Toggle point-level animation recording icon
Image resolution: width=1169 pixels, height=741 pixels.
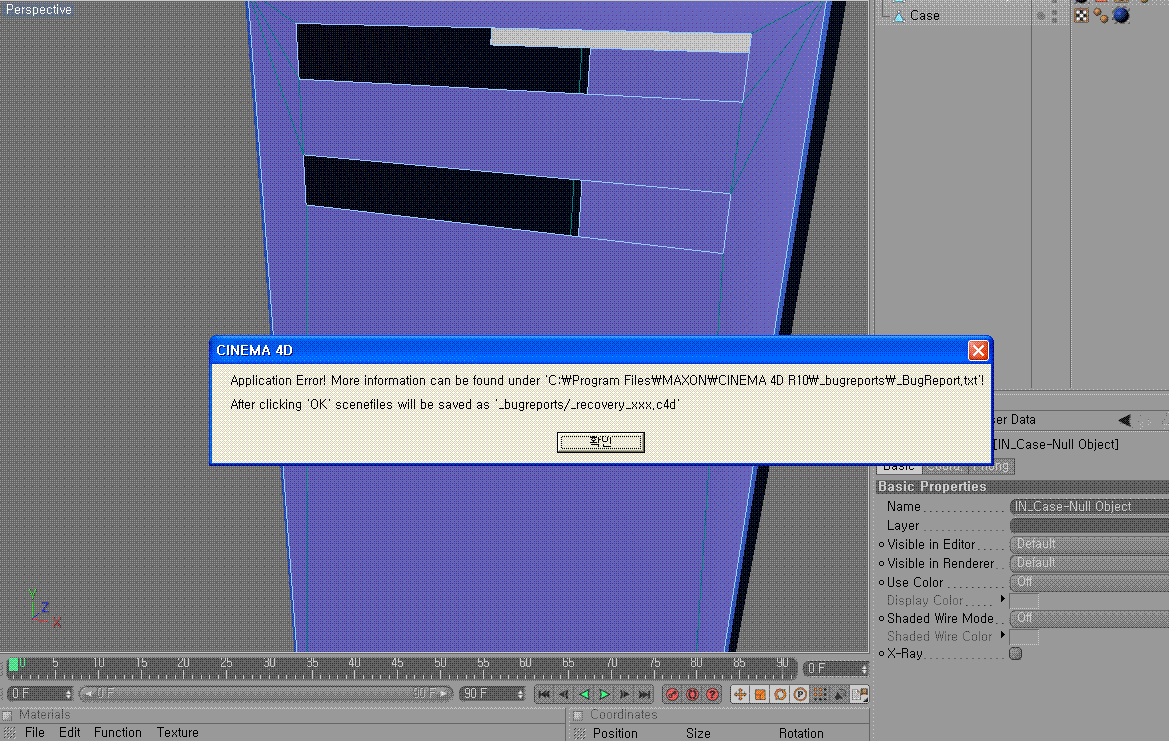pyautogui.click(x=820, y=695)
